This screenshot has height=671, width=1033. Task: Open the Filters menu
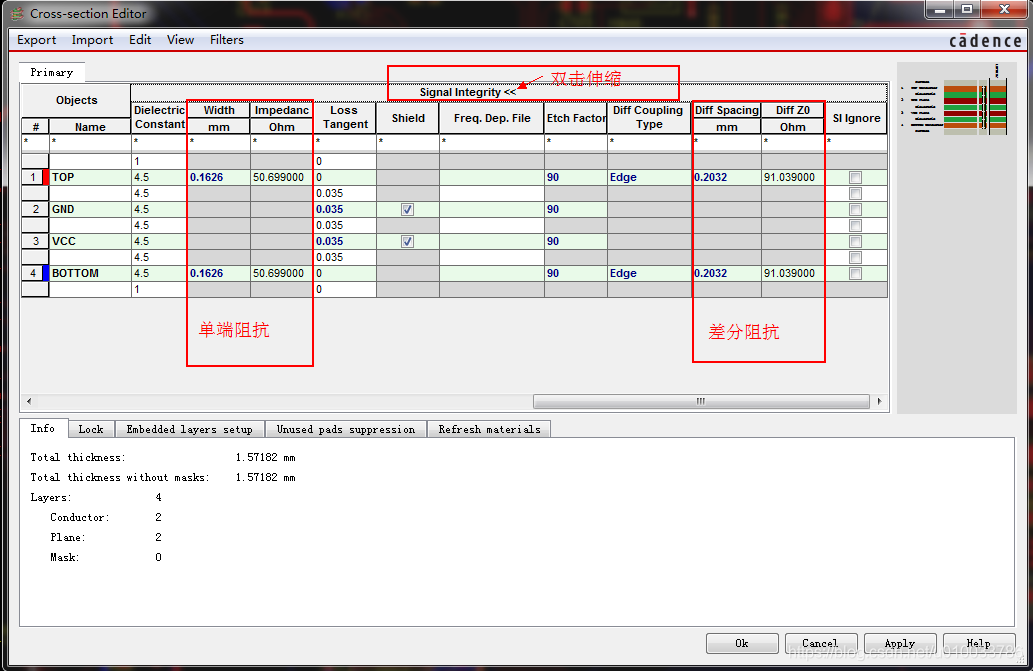click(x=226, y=40)
